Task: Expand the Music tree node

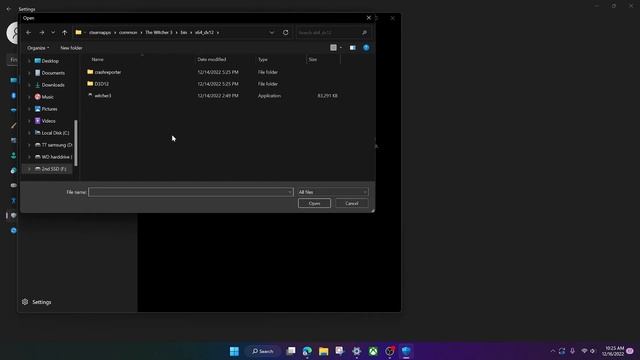Action: coord(29,97)
